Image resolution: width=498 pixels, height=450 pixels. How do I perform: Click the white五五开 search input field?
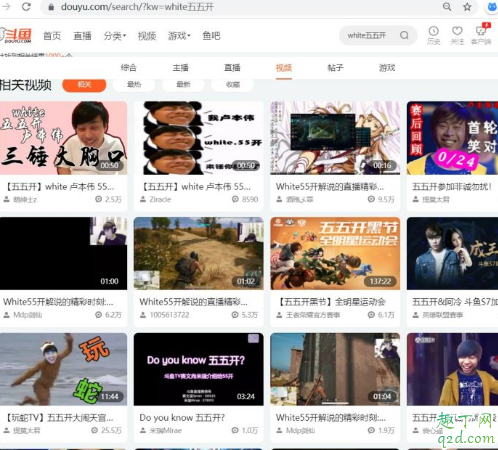[367, 35]
